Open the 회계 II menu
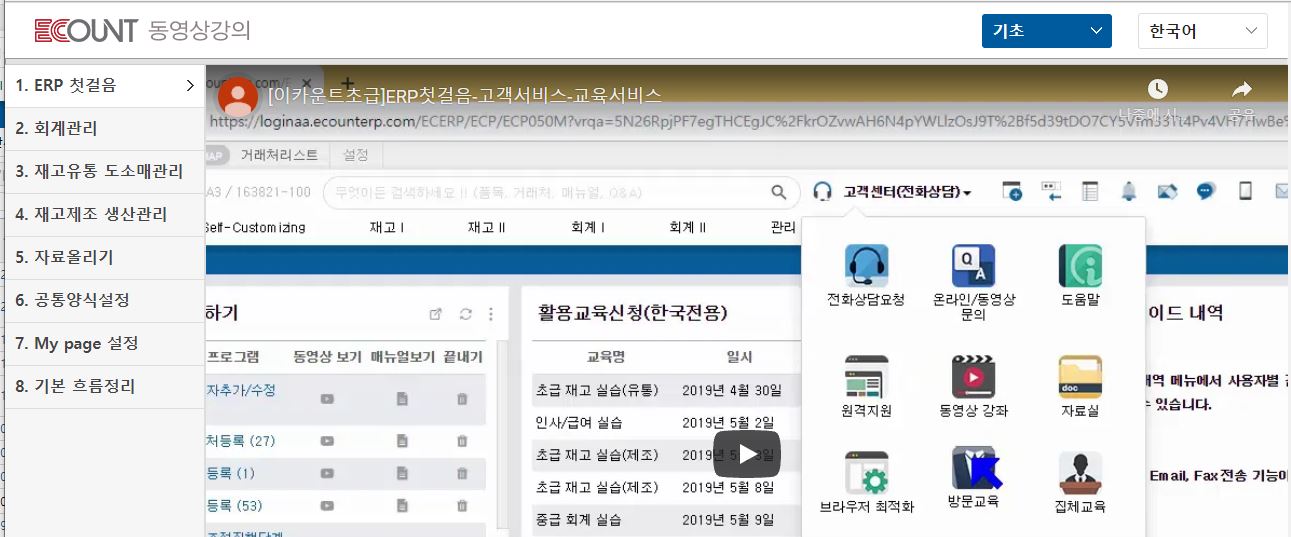Viewport: 1291px width, 537px height. [x=688, y=227]
